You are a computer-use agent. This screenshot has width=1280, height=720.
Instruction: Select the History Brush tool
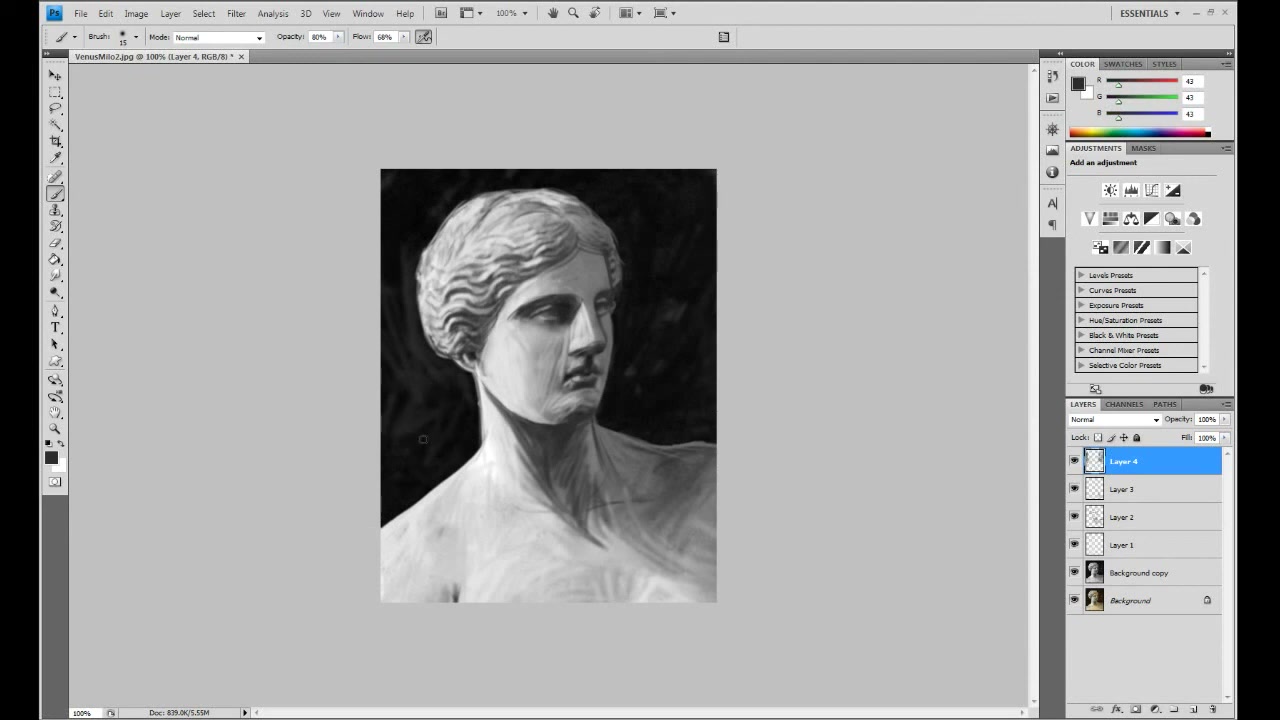(x=55, y=226)
